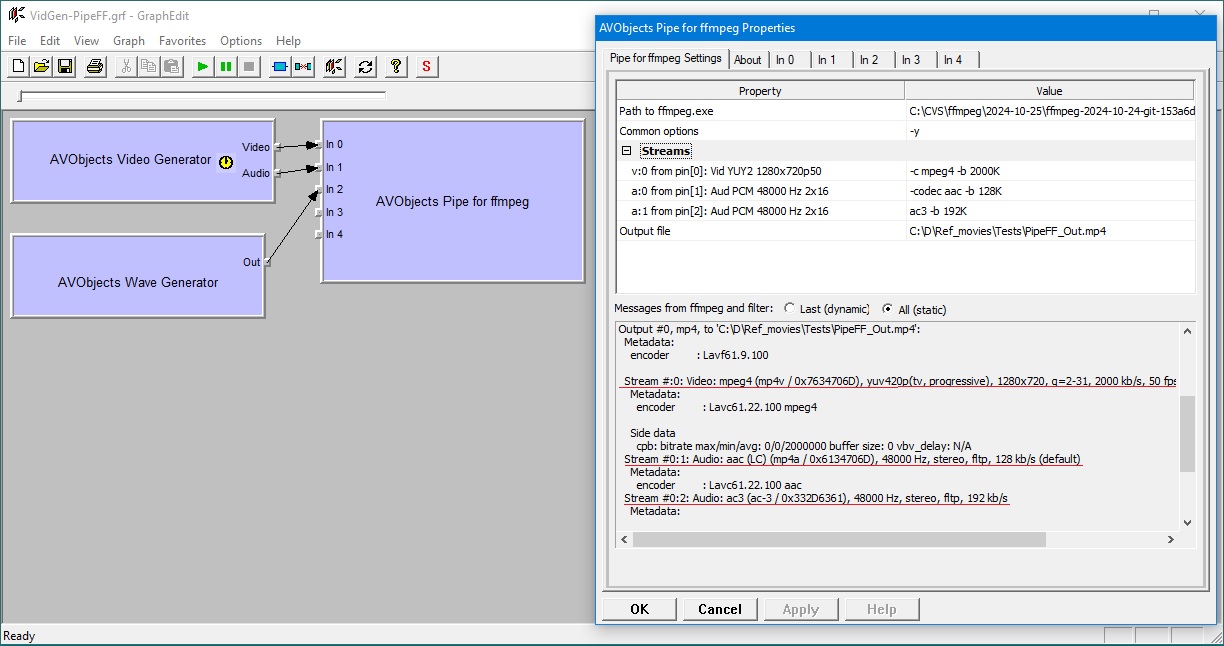The width and height of the screenshot is (1224, 646).
Task: Switch messages to 'Last (dynamic)' mode
Action: pos(790,310)
